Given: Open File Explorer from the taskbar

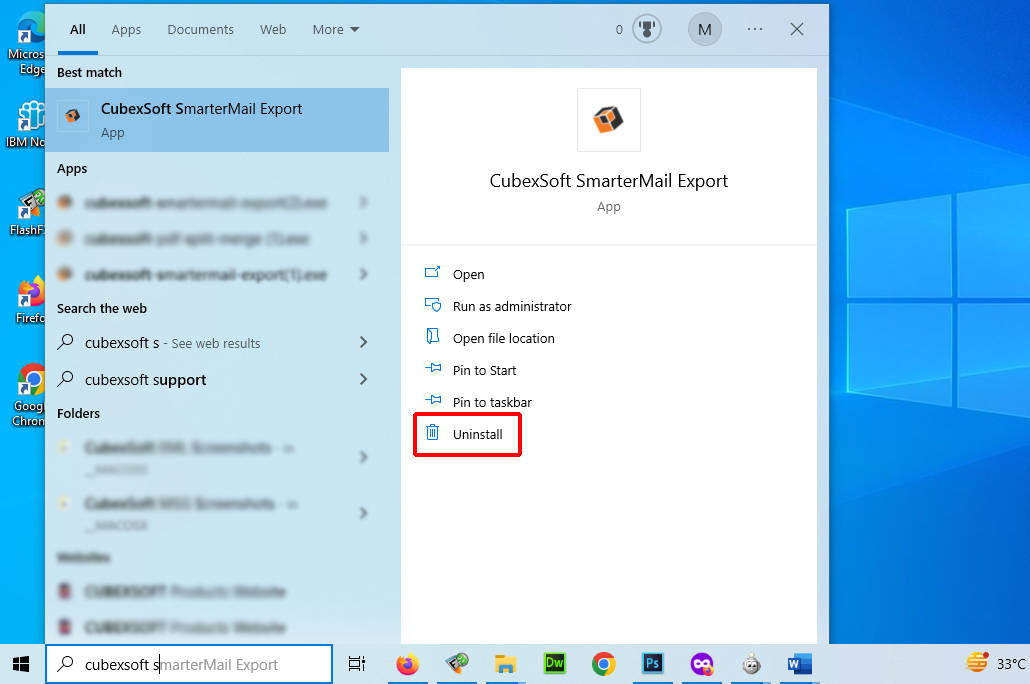Looking at the screenshot, I should click(506, 664).
